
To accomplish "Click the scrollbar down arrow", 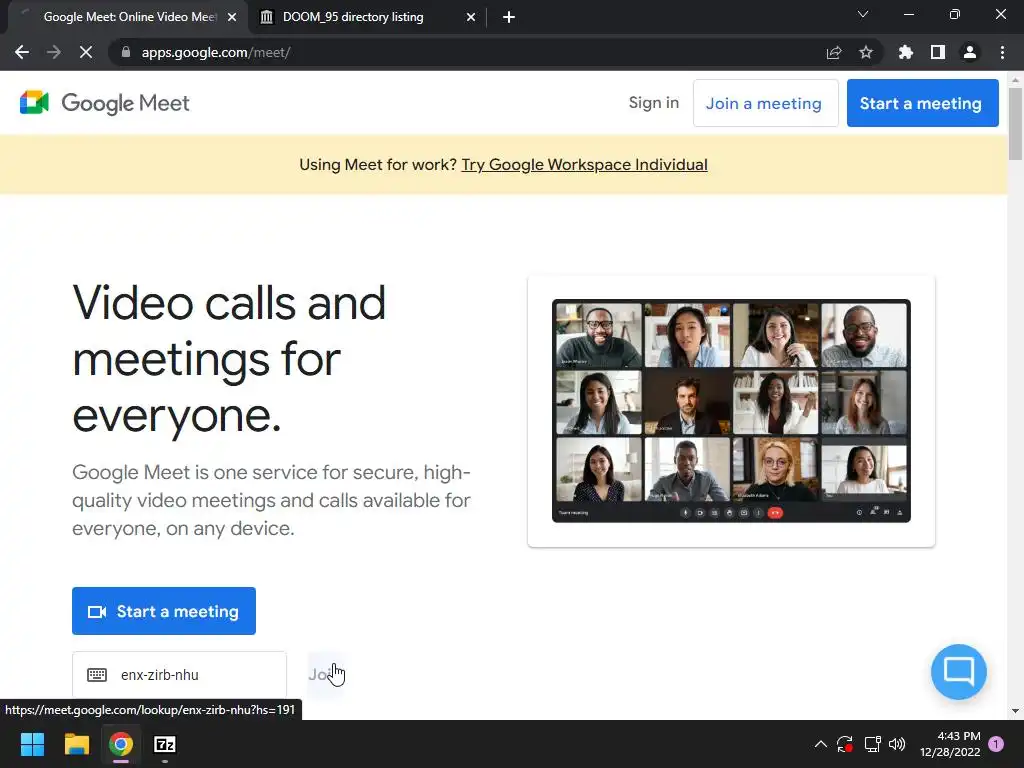I will click(1015, 711).
